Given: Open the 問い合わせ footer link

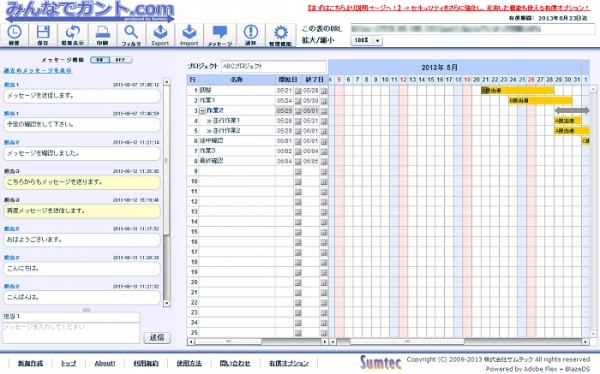Looking at the screenshot, I should click(235, 363).
